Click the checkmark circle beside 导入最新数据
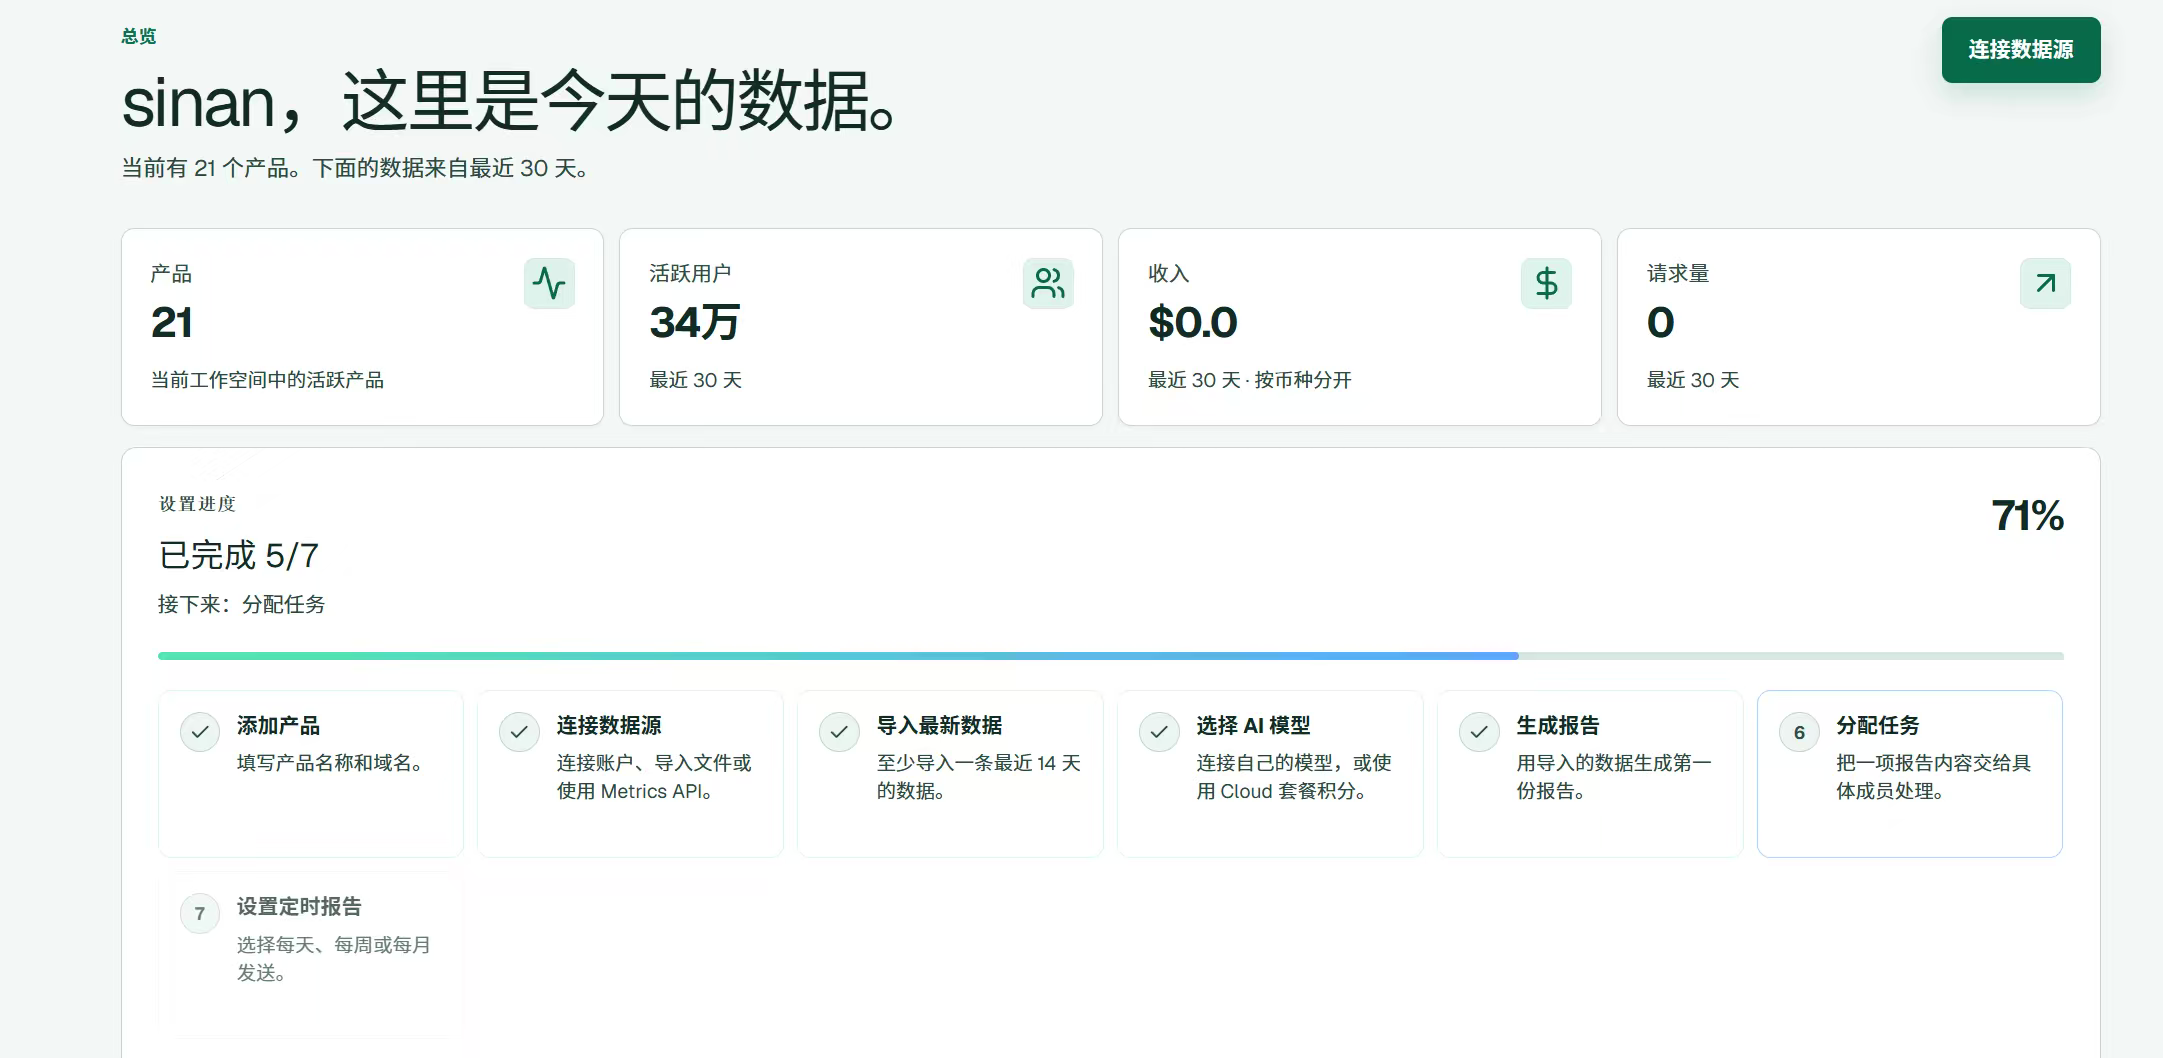The height and width of the screenshot is (1058, 2163). coord(839,732)
